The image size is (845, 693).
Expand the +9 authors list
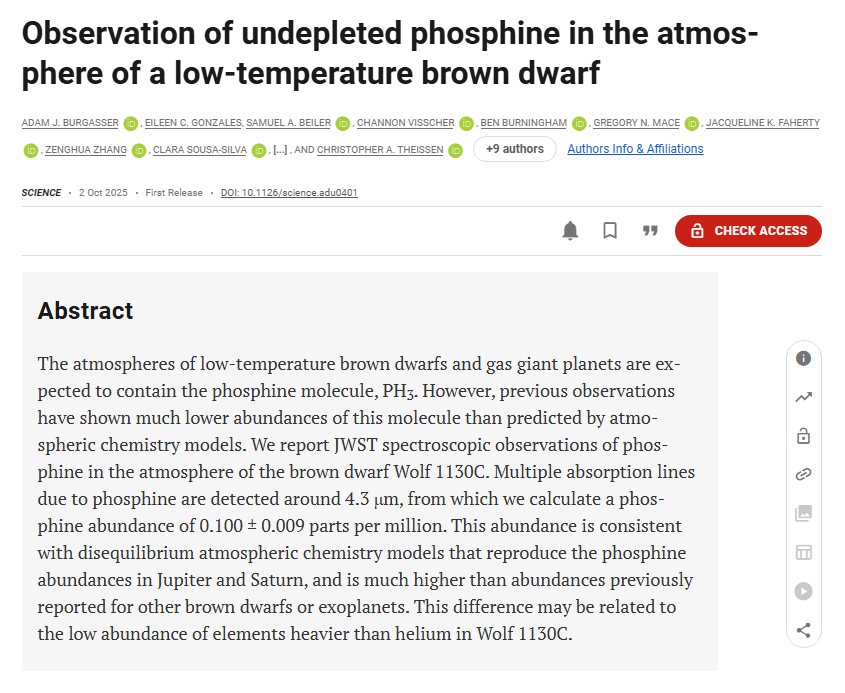[514, 149]
